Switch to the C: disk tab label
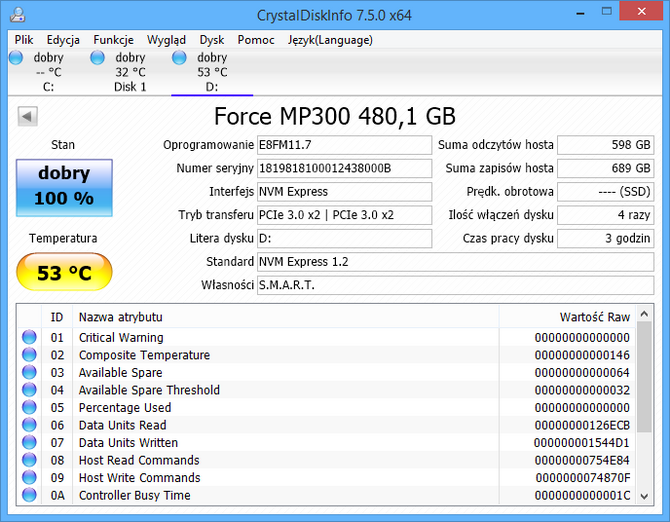 (48, 87)
